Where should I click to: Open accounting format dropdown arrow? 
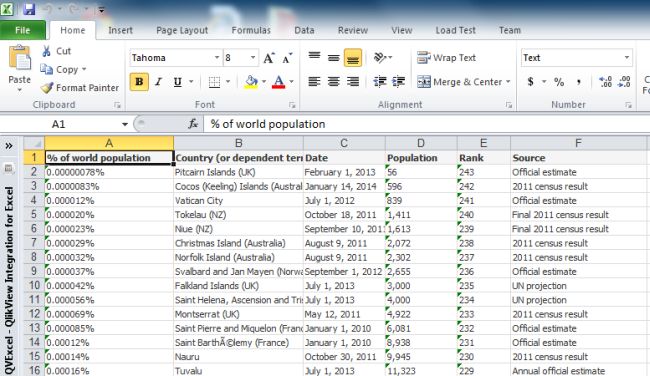click(x=543, y=82)
